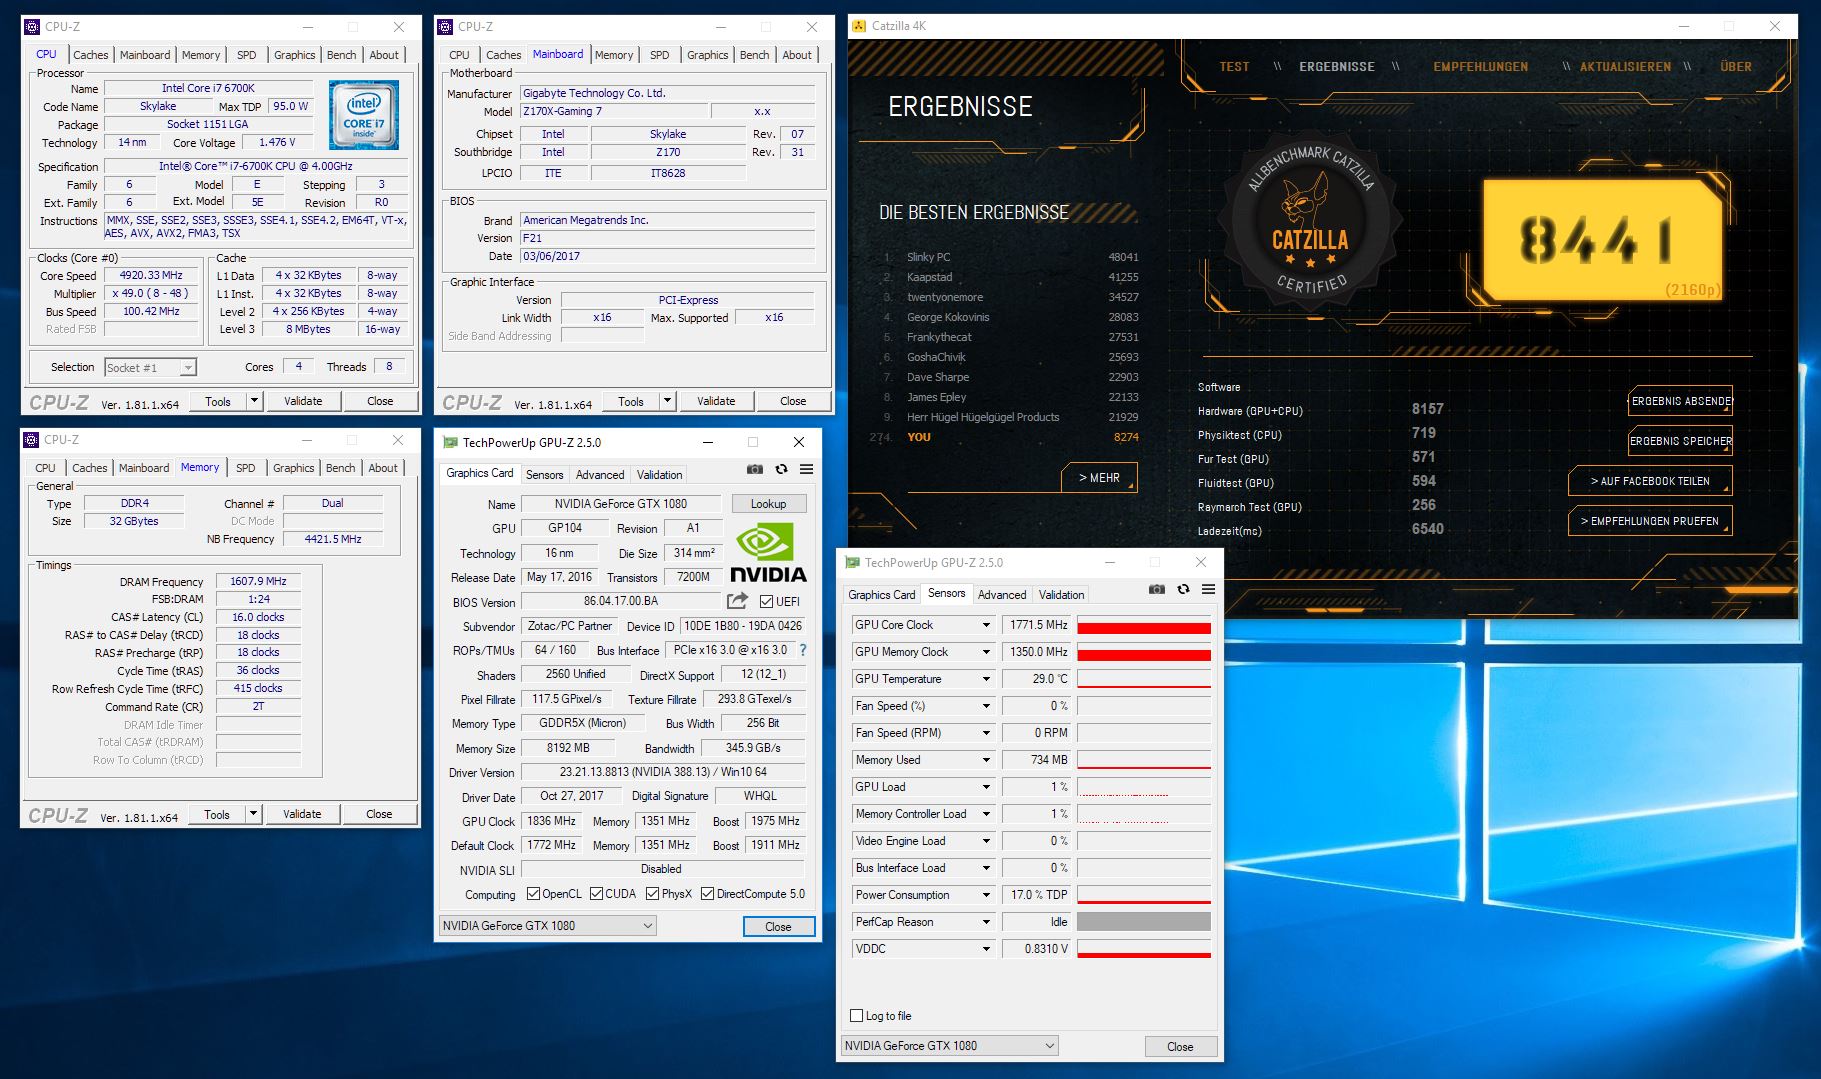Expand the GPU Core Clock sensor dropdown
Viewport: 1821px width, 1079px height.
tap(986, 625)
